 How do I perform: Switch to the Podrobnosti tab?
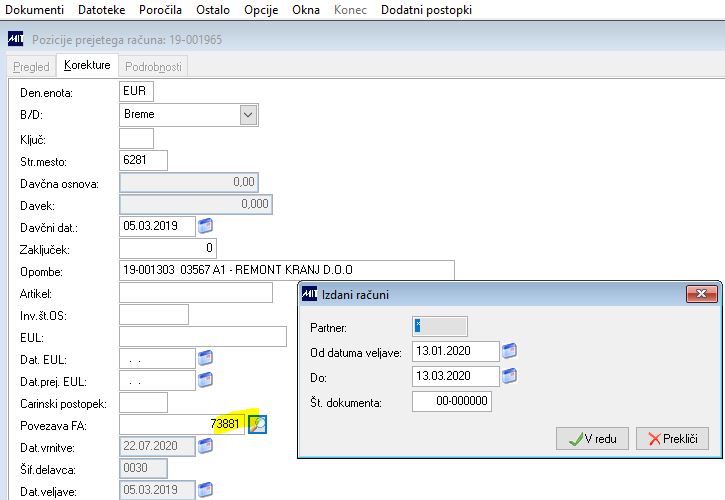[153, 67]
